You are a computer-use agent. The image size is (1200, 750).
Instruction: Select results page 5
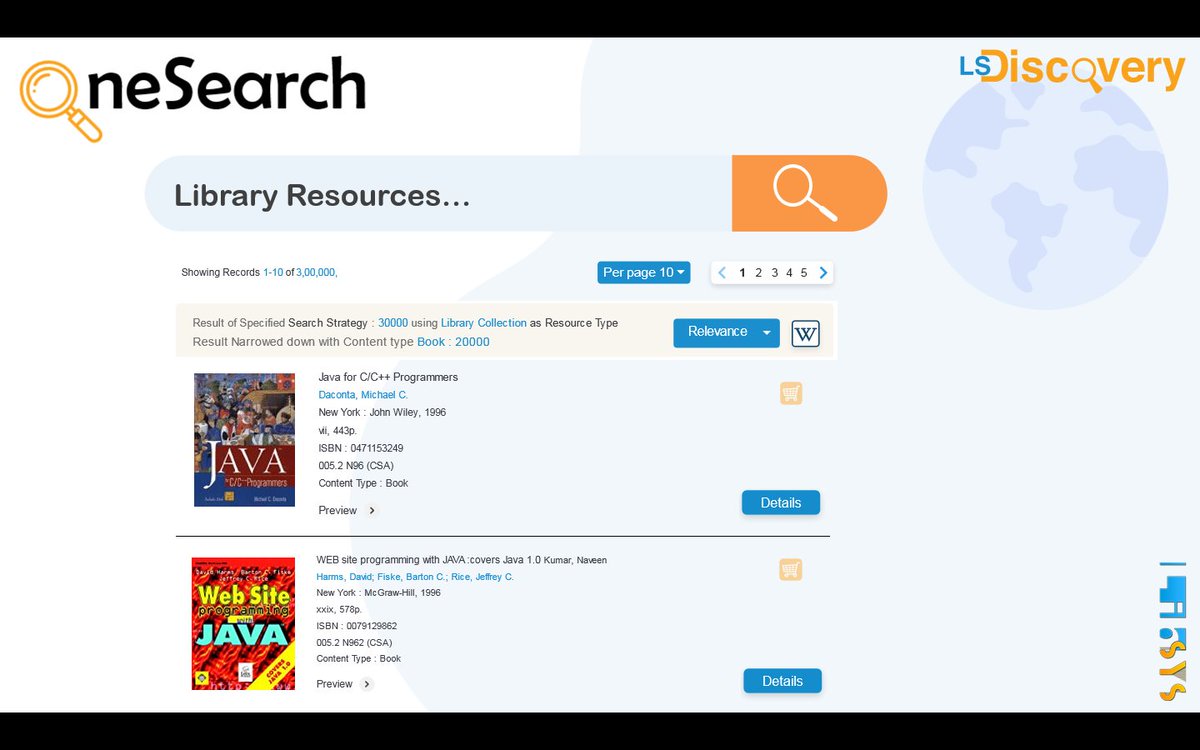click(x=804, y=272)
